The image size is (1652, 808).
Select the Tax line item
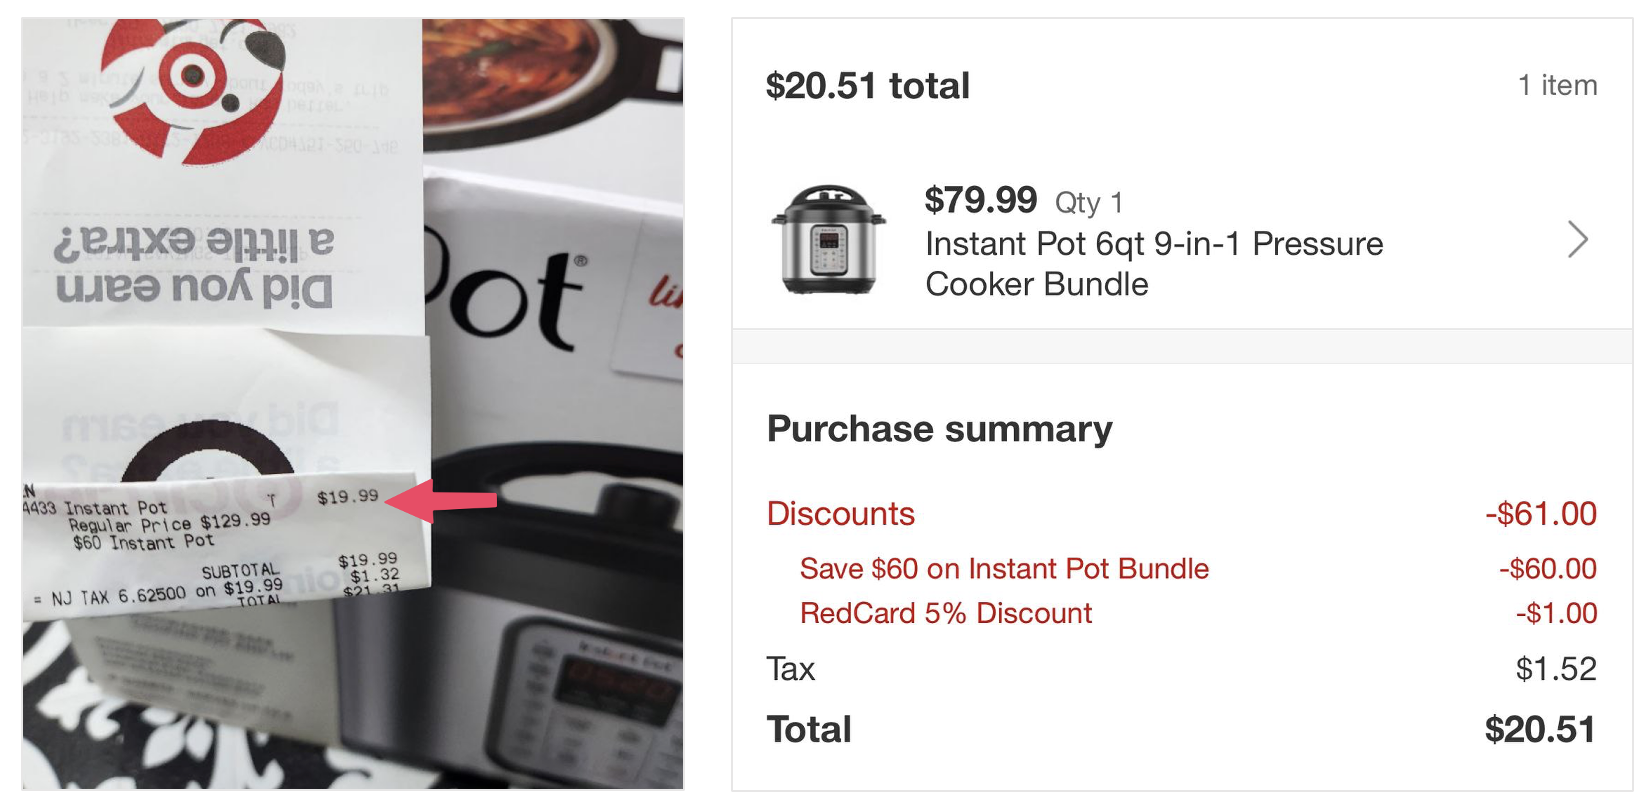[790, 668]
